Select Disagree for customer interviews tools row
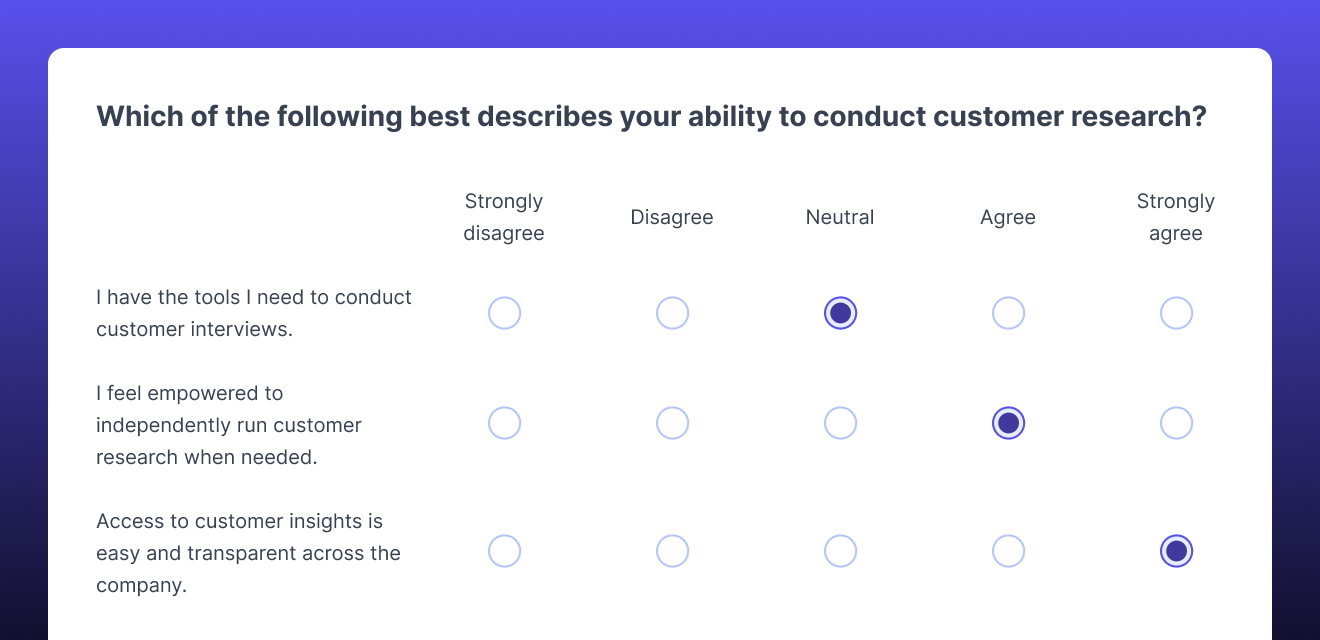Image resolution: width=1320 pixels, height=640 pixels. click(672, 313)
